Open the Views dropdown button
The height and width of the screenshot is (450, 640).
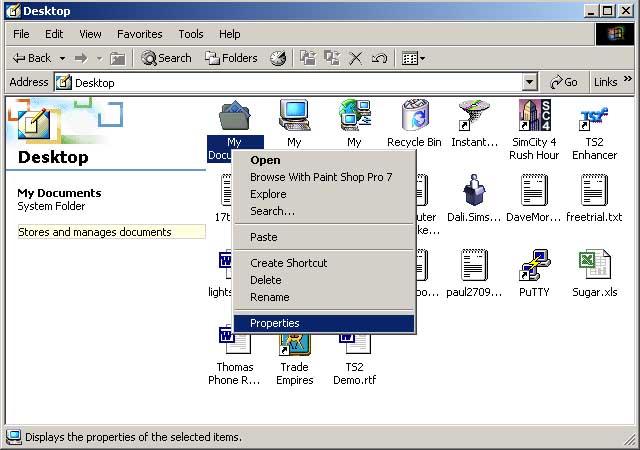413,59
